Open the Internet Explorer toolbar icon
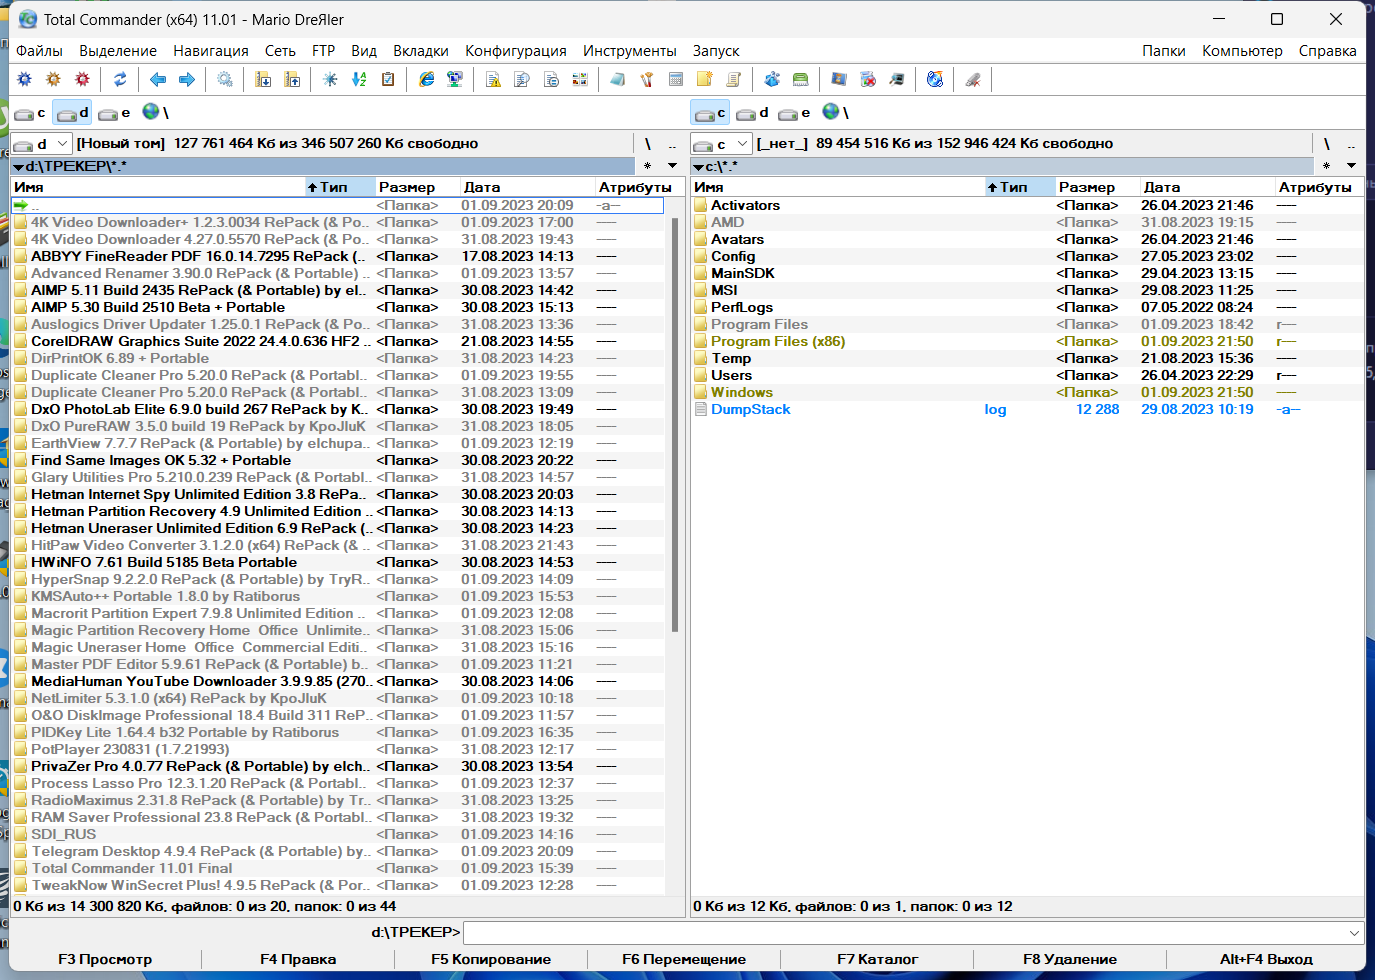Image resolution: width=1375 pixels, height=980 pixels. click(427, 79)
